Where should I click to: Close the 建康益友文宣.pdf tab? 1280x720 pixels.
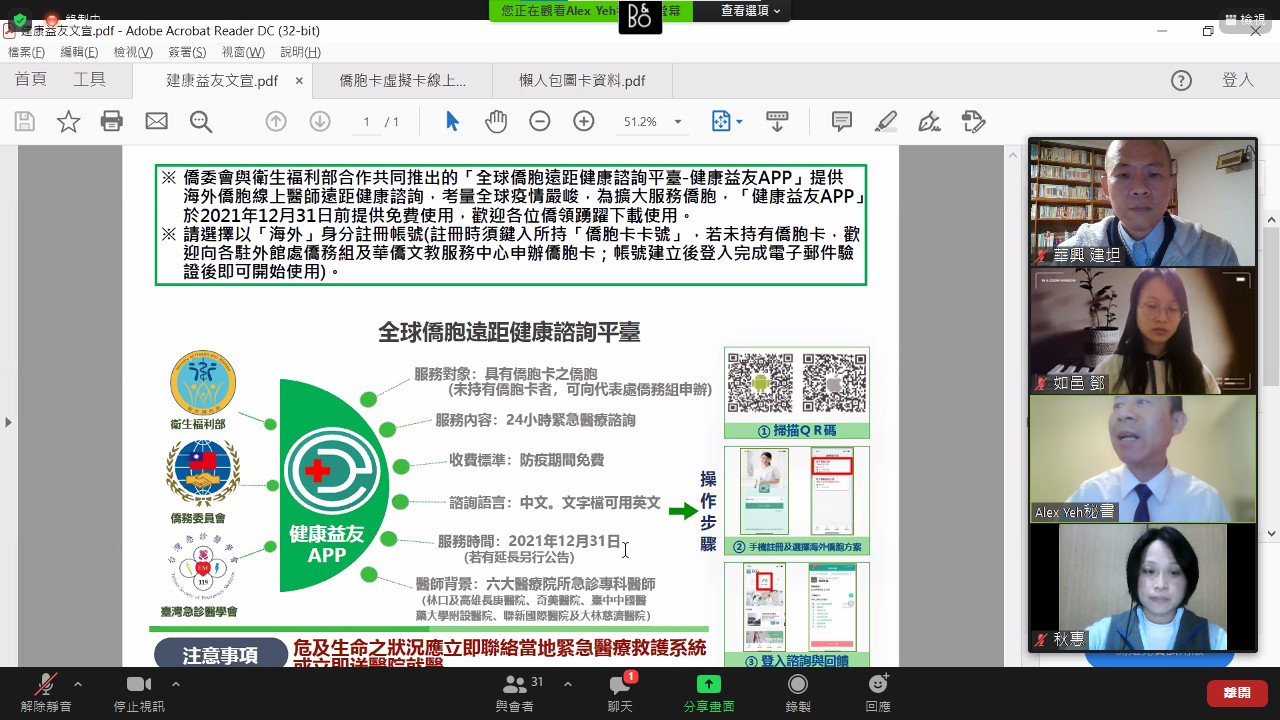(x=298, y=81)
